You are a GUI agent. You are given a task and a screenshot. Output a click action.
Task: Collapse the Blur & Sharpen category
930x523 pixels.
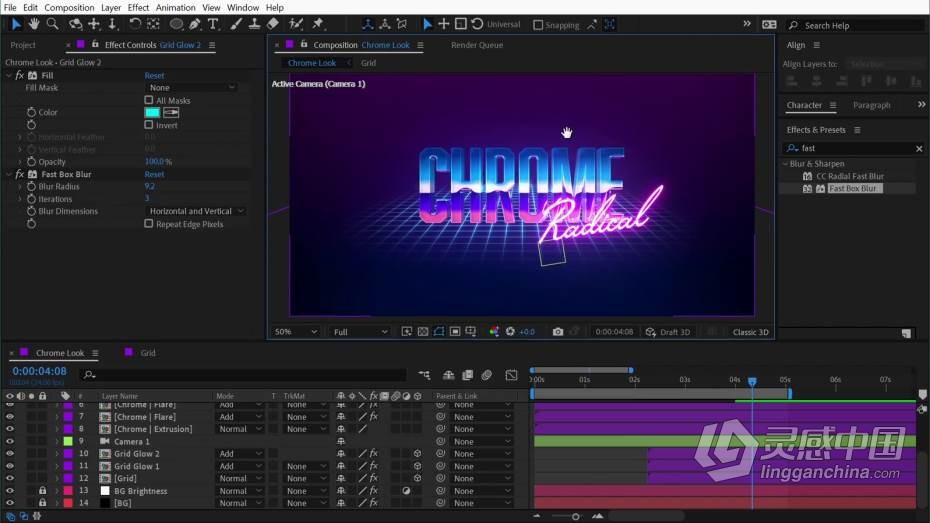pyautogui.click(x=785, y=164)
